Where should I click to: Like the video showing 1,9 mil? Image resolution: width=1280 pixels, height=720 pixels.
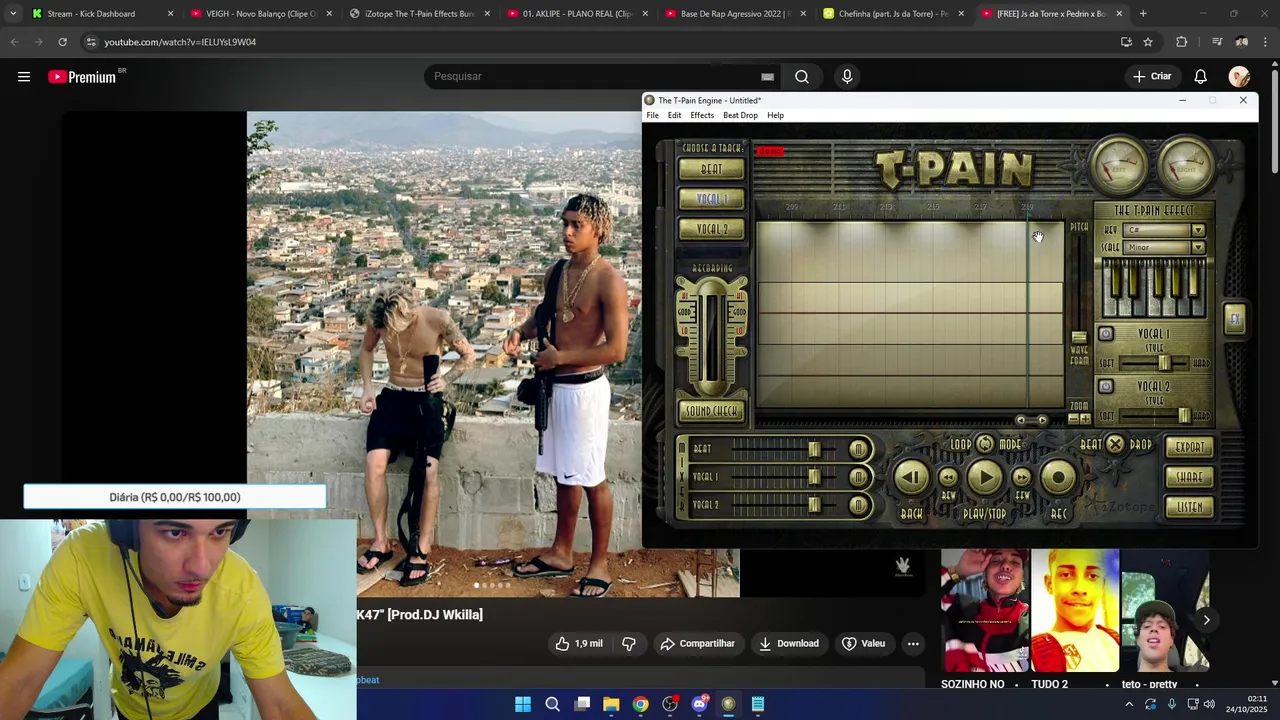coord(579,644)
